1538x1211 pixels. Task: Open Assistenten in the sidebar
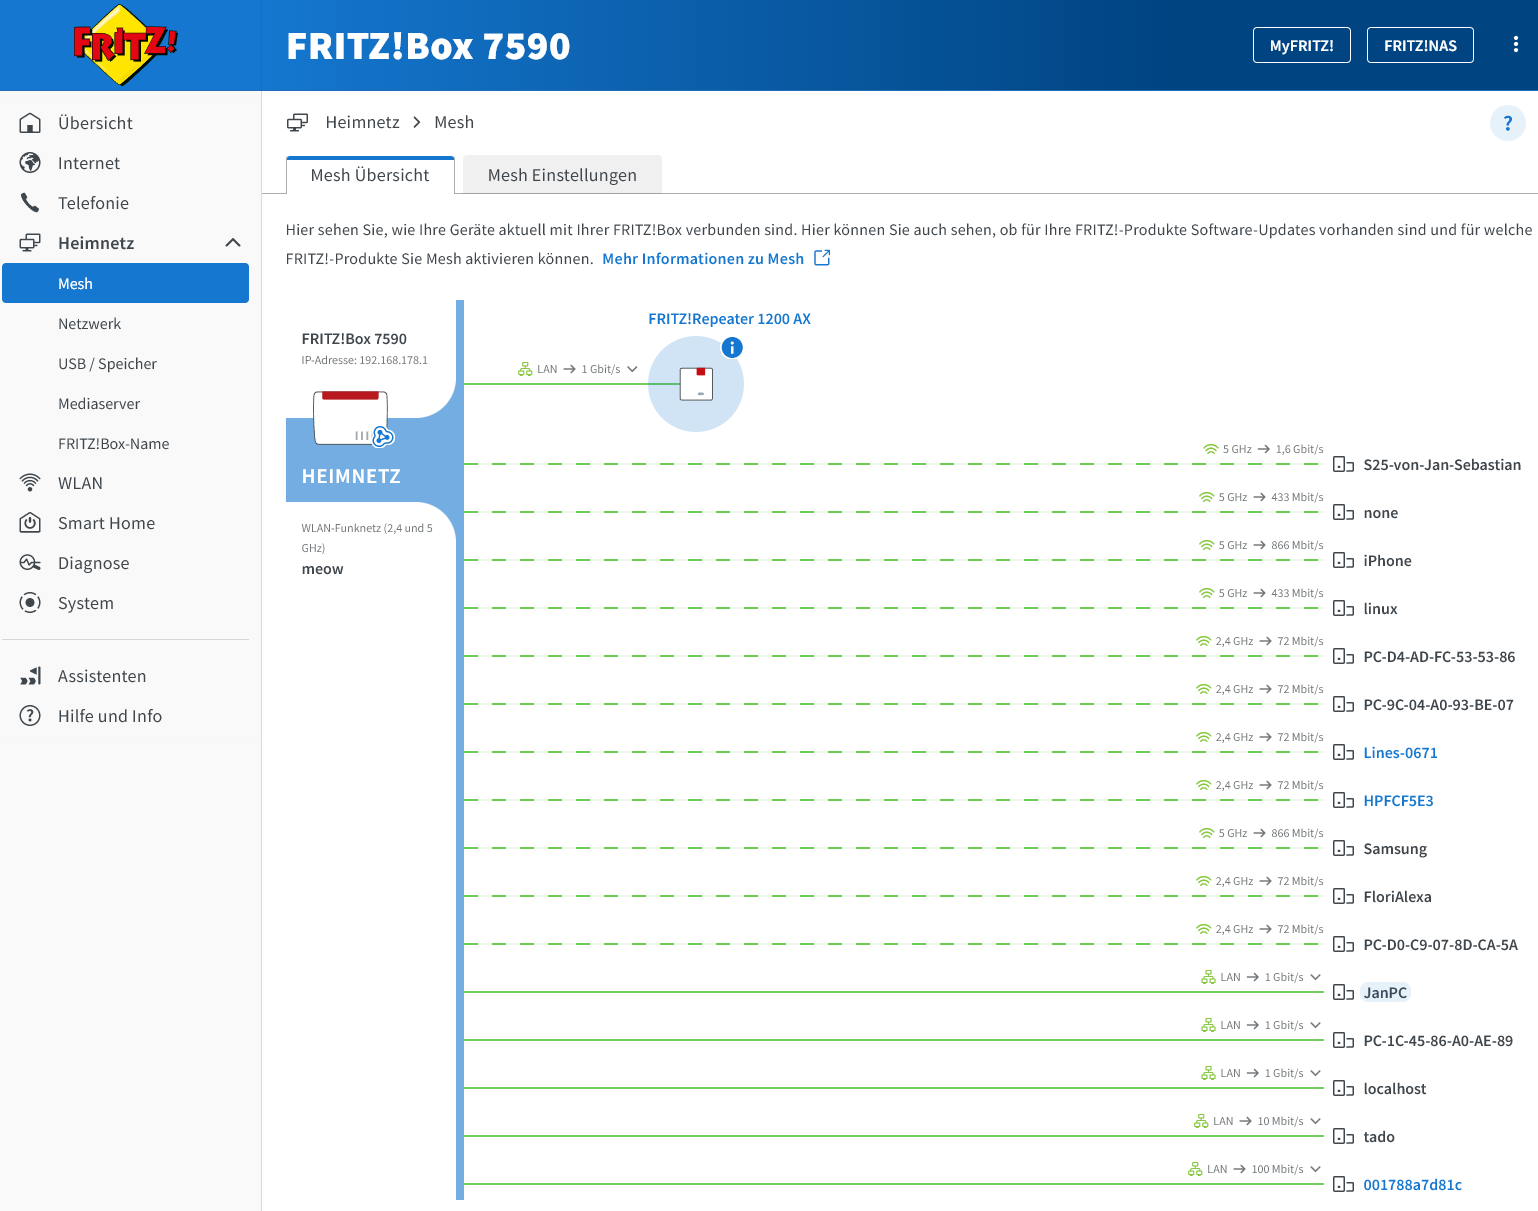point(125,676)
